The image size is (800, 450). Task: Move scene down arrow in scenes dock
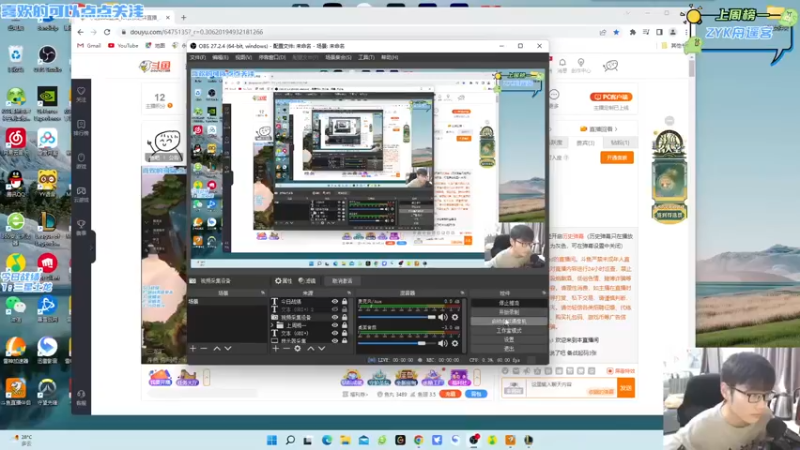[x=228, y=348]
